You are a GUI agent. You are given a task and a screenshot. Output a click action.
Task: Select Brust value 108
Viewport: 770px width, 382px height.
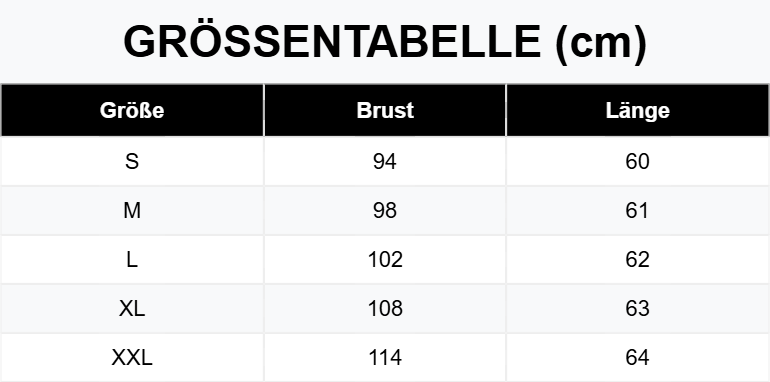point(385,308)
